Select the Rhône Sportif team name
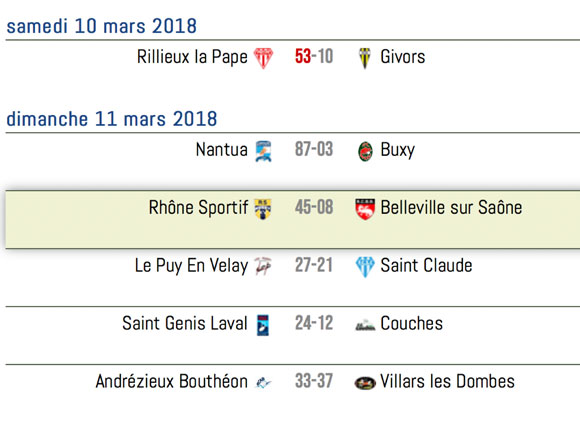 point(198,208)
